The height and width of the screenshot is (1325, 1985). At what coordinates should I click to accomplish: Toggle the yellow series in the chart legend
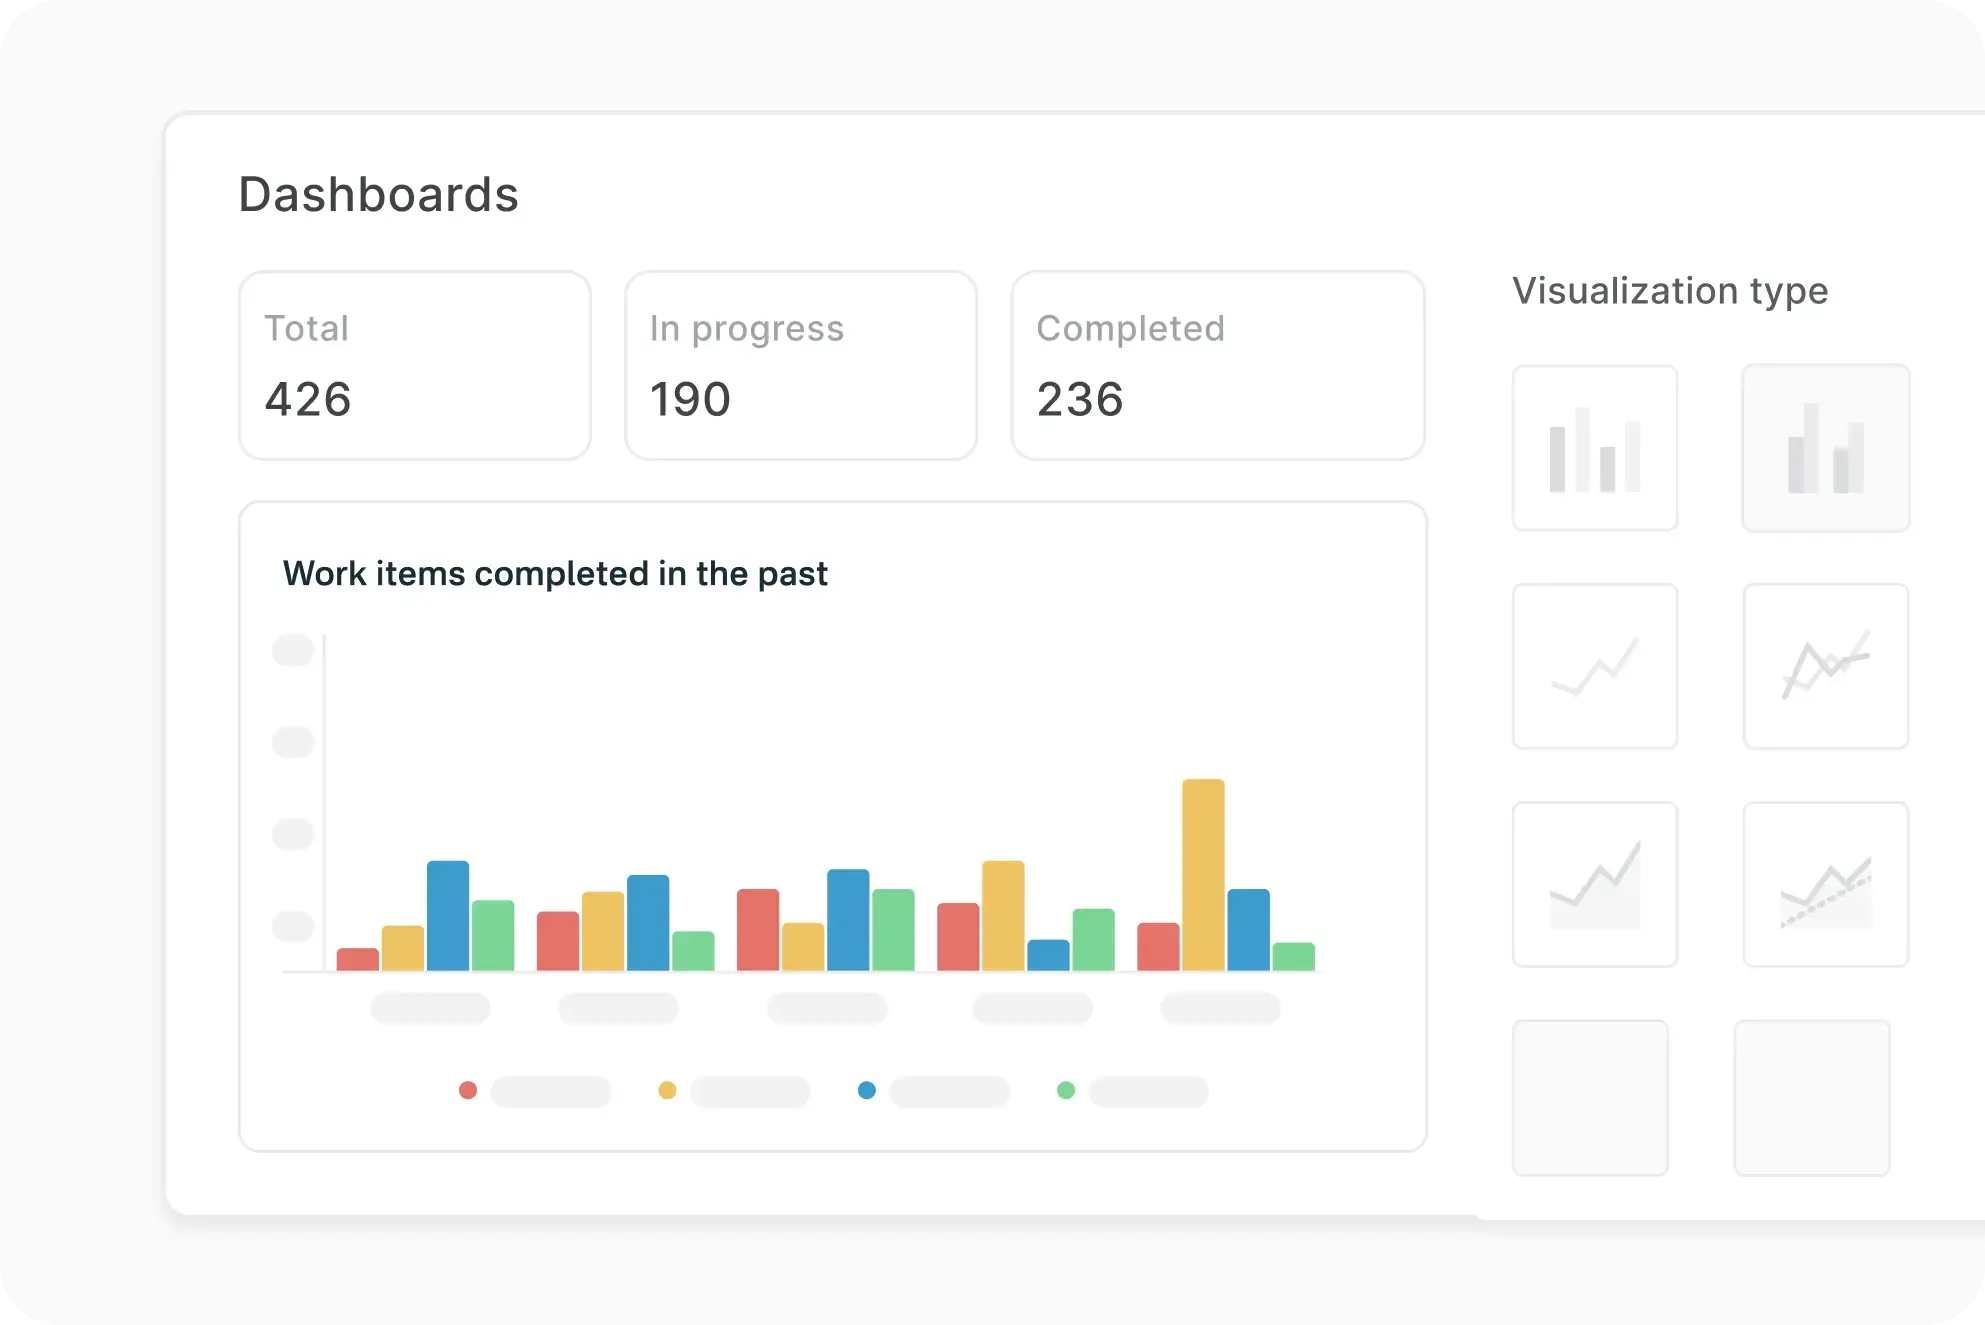point(667,1091)
